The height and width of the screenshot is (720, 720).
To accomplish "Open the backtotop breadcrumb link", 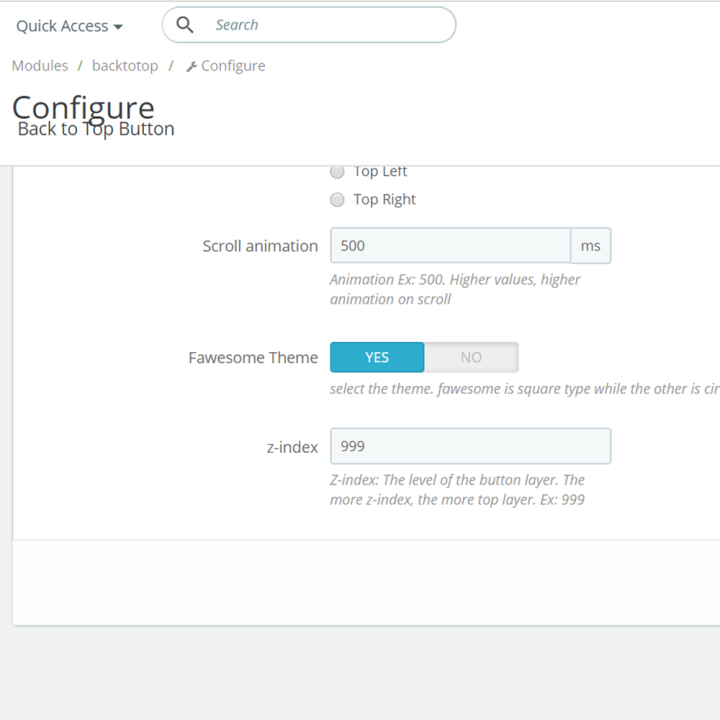I will coord(125,66).
